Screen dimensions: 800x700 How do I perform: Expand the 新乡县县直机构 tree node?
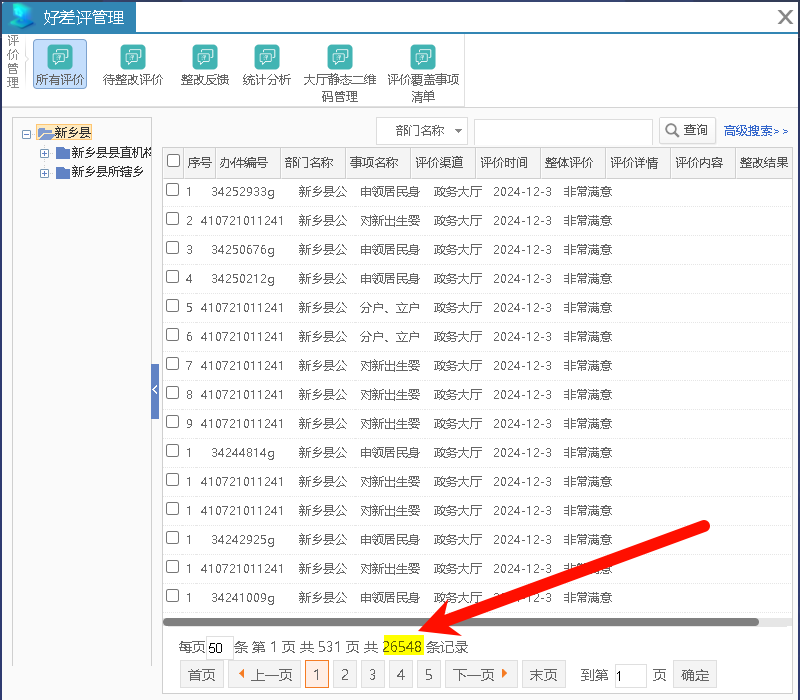(x=44, y=153)
